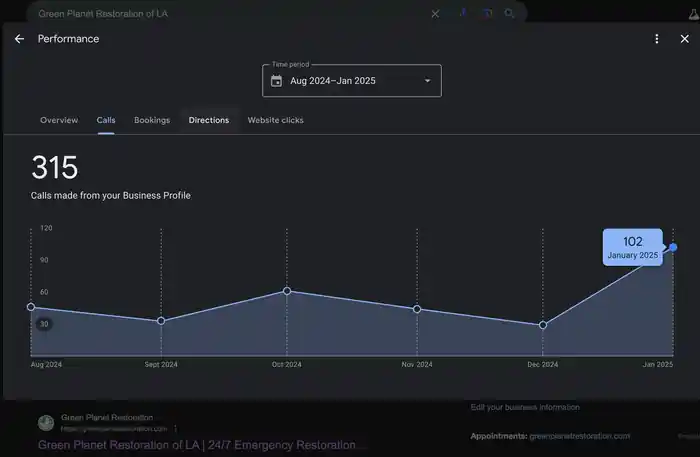Screen dimensions: 700x457
Task: Select the Oct 2024 data point
Action: pyautogui.click(x=287, y=291)
